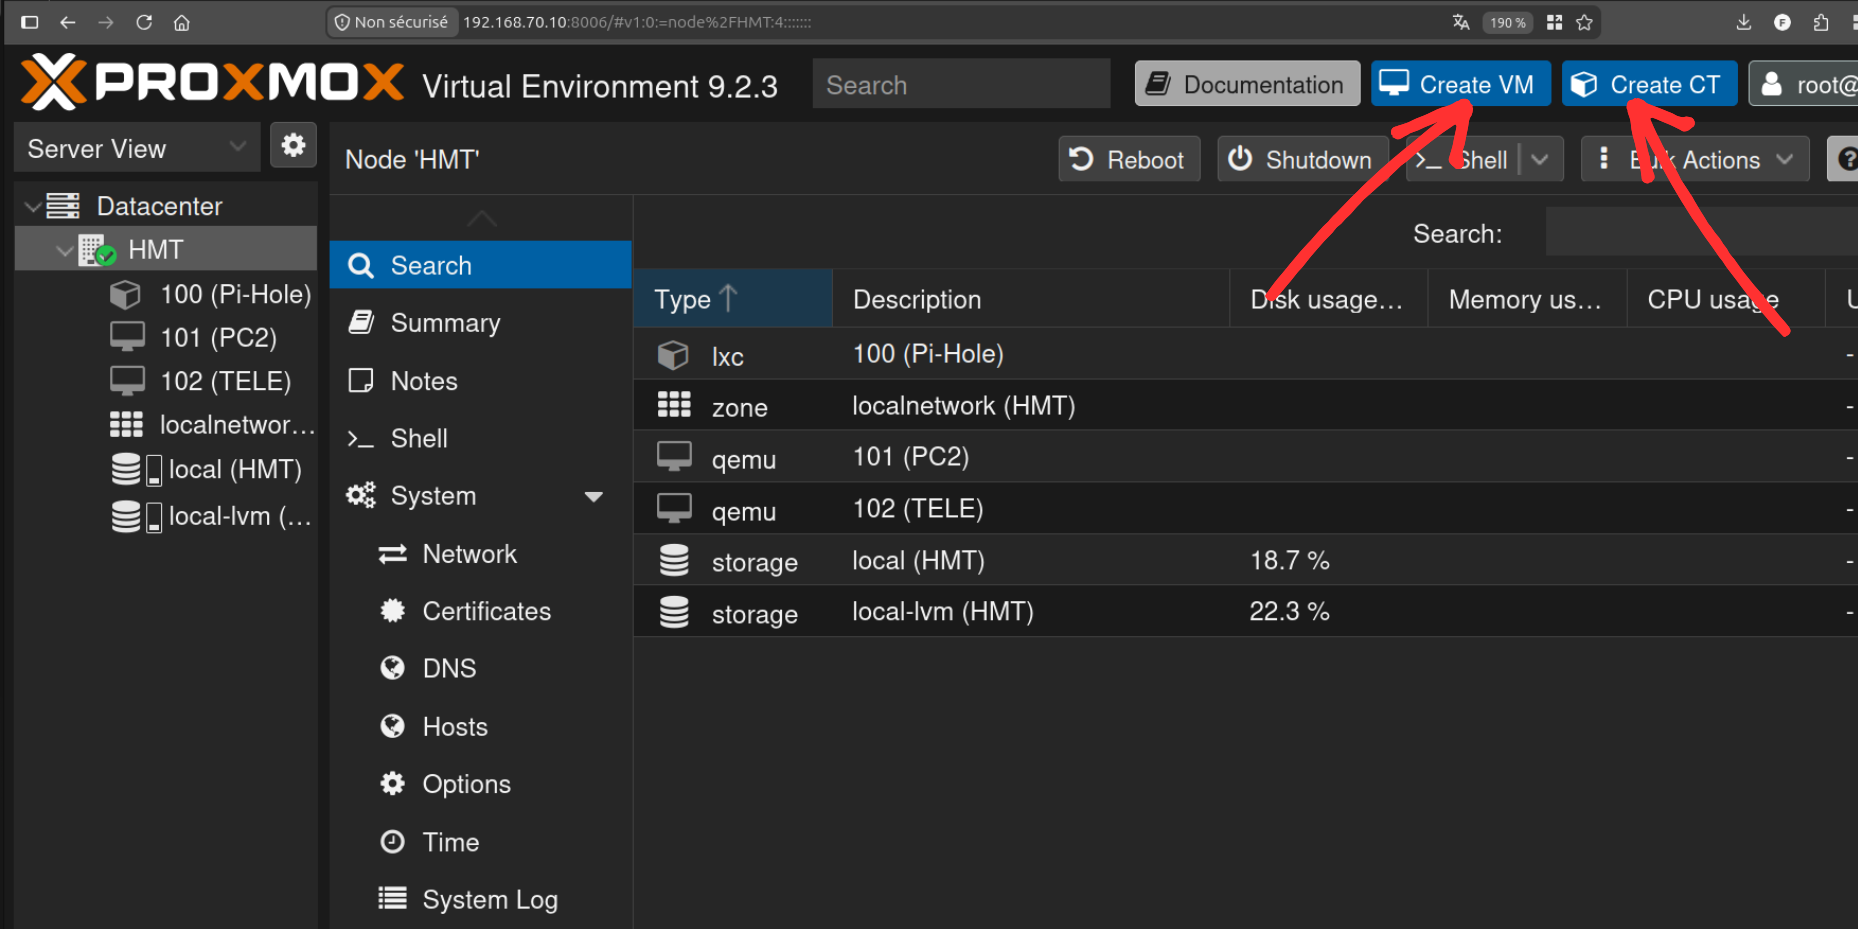This screenshot has width=1858, height=929.
Task: Focus the panel Search: filter field
Action: coord(1701,233)
